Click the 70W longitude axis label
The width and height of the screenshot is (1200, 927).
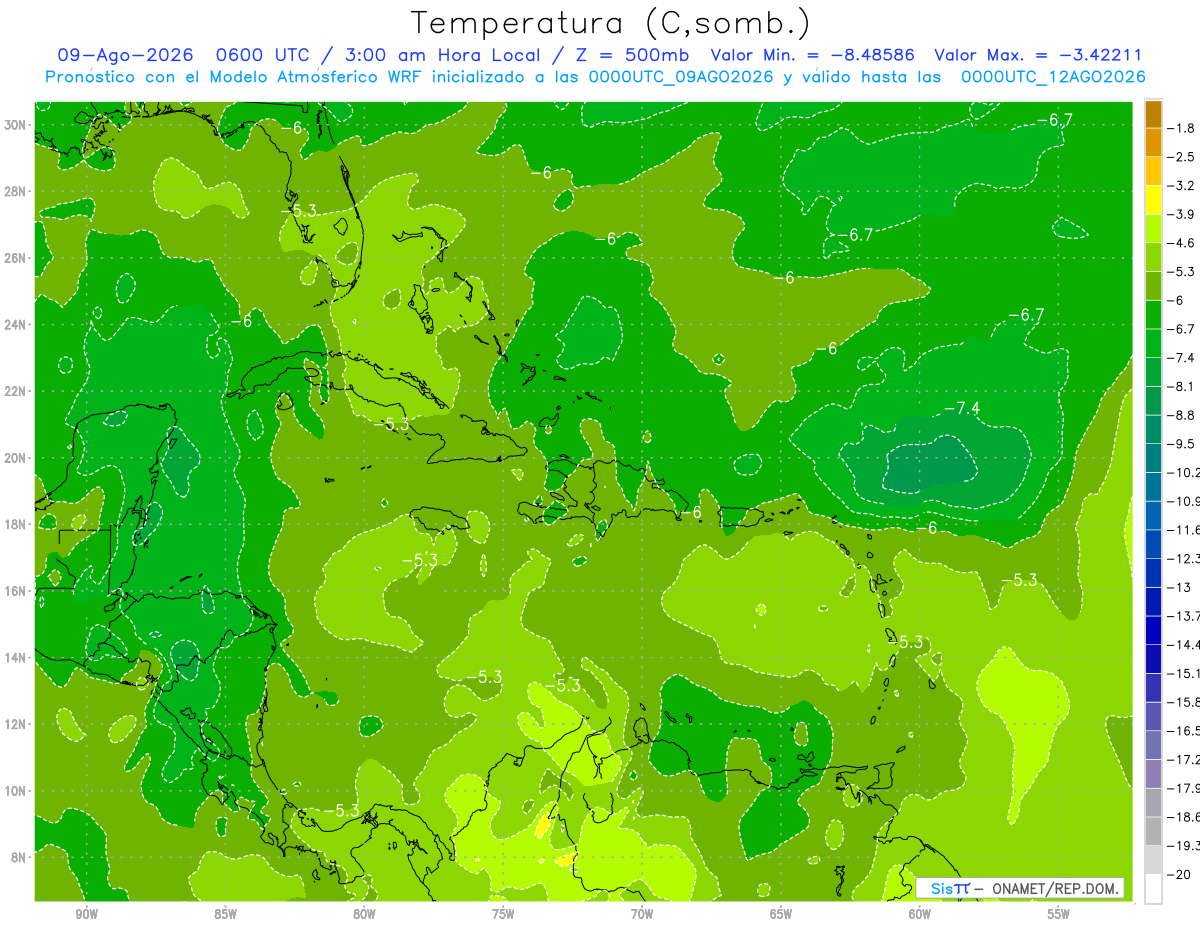[x=642, y=914]
